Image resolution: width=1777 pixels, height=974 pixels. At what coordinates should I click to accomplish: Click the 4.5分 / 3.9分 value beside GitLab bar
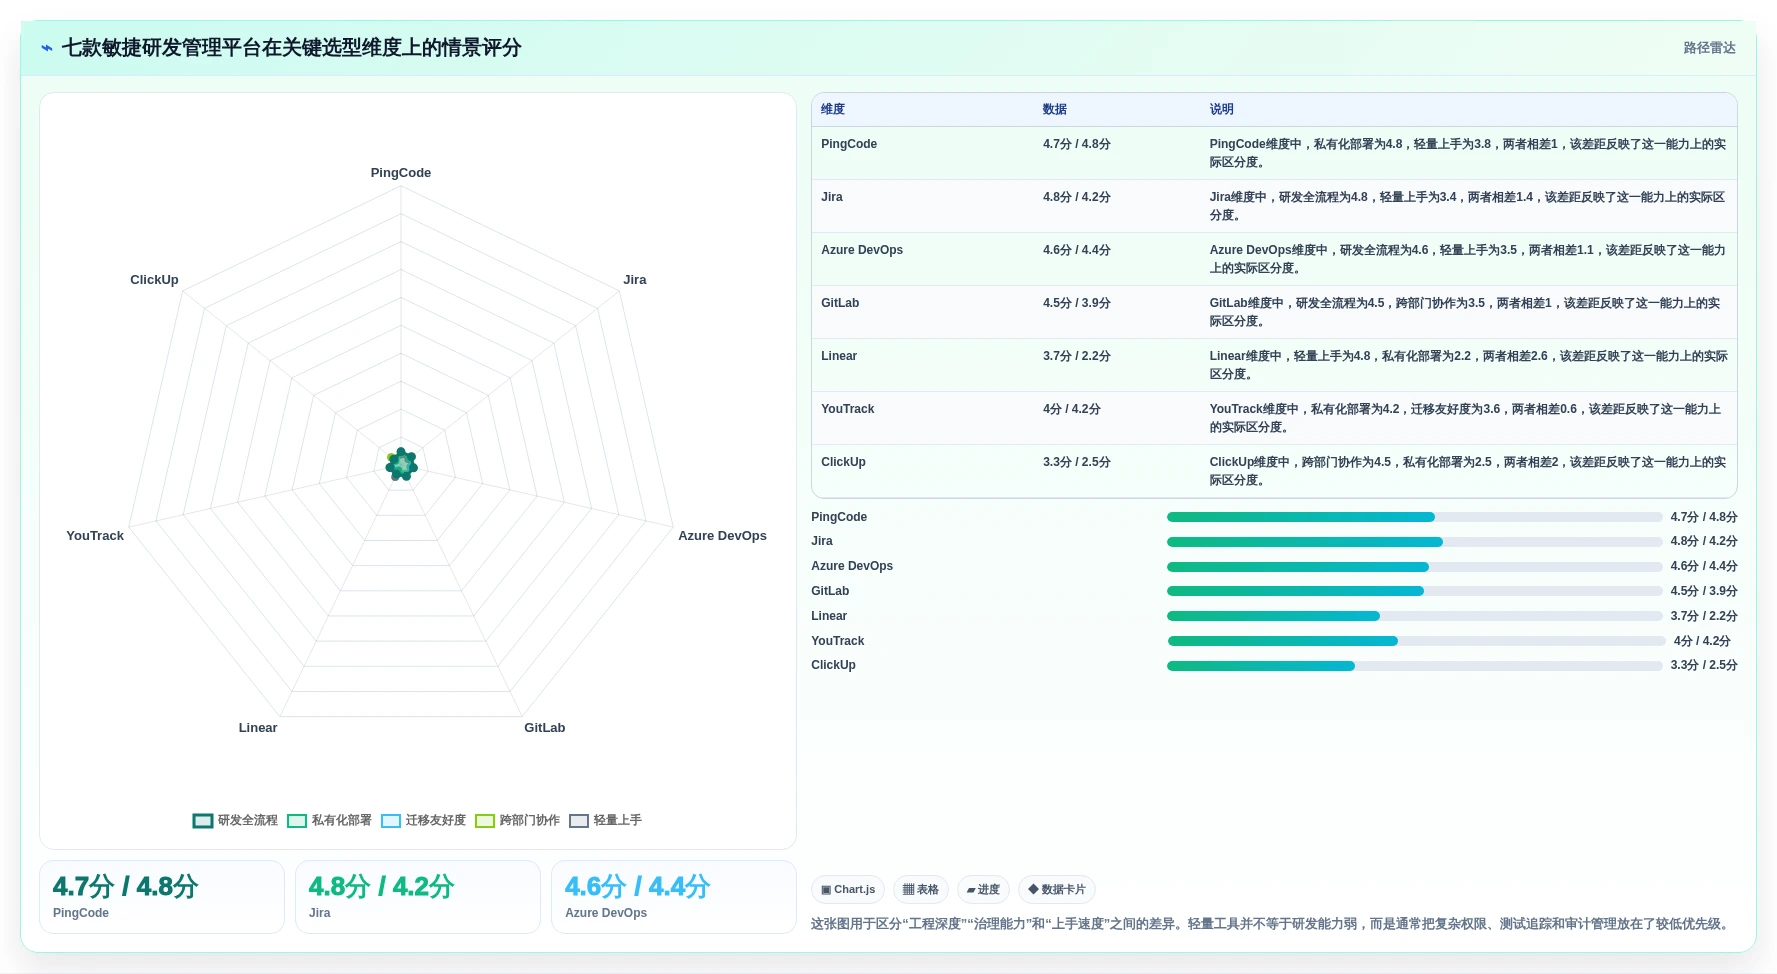1704,591
